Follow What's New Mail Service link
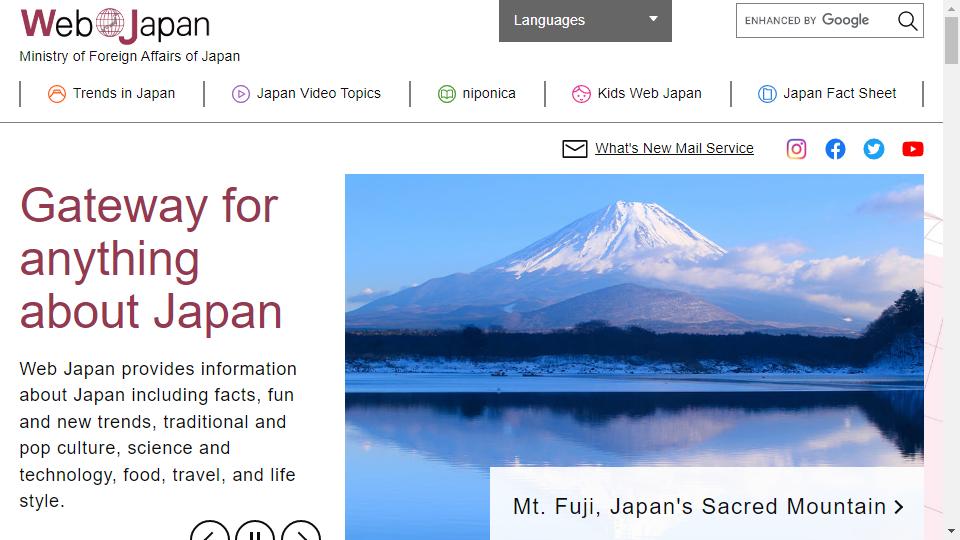 click(674, 148)
